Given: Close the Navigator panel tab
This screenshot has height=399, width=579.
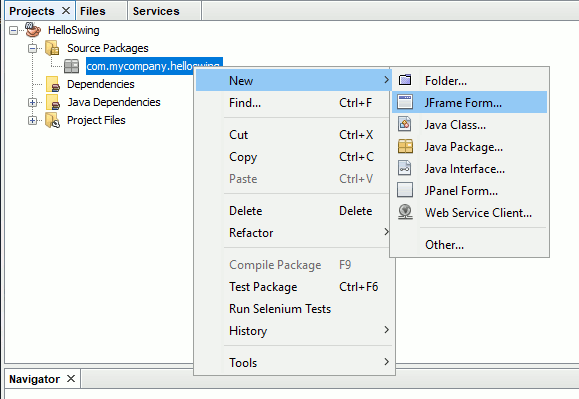Looking at the screenshot, I should (71, 378).
